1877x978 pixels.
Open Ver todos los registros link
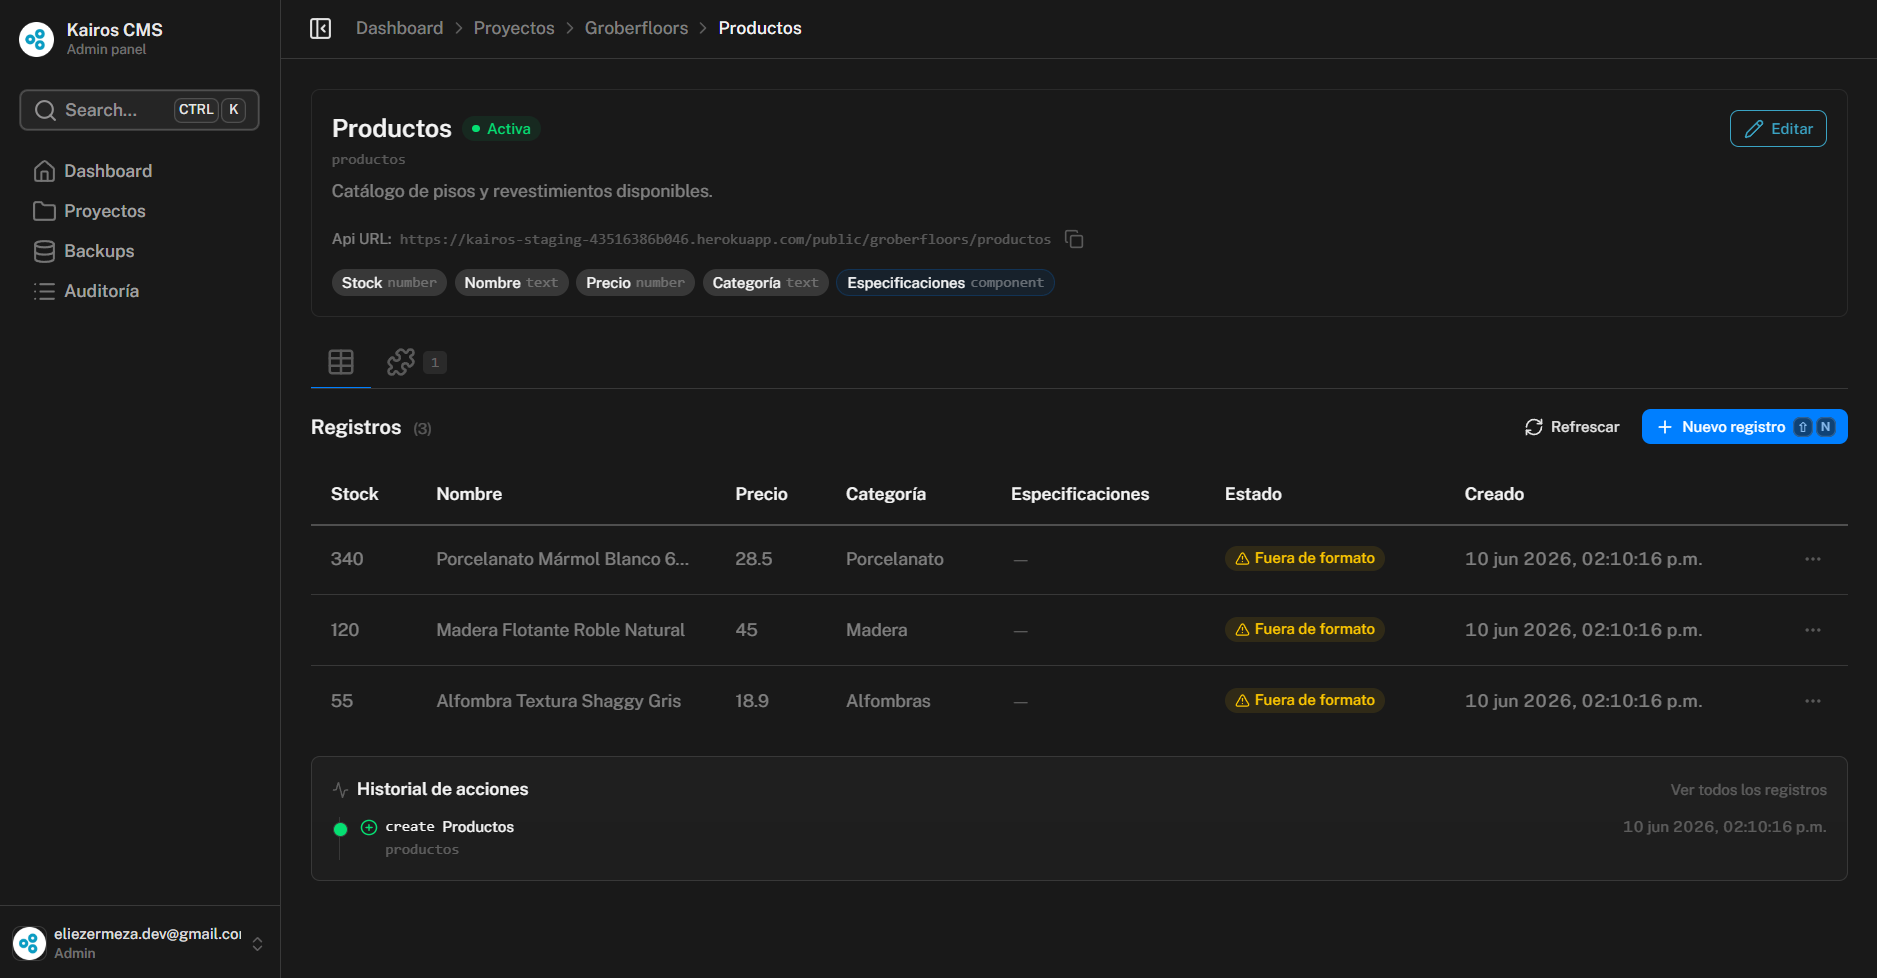click(1748, 790)
